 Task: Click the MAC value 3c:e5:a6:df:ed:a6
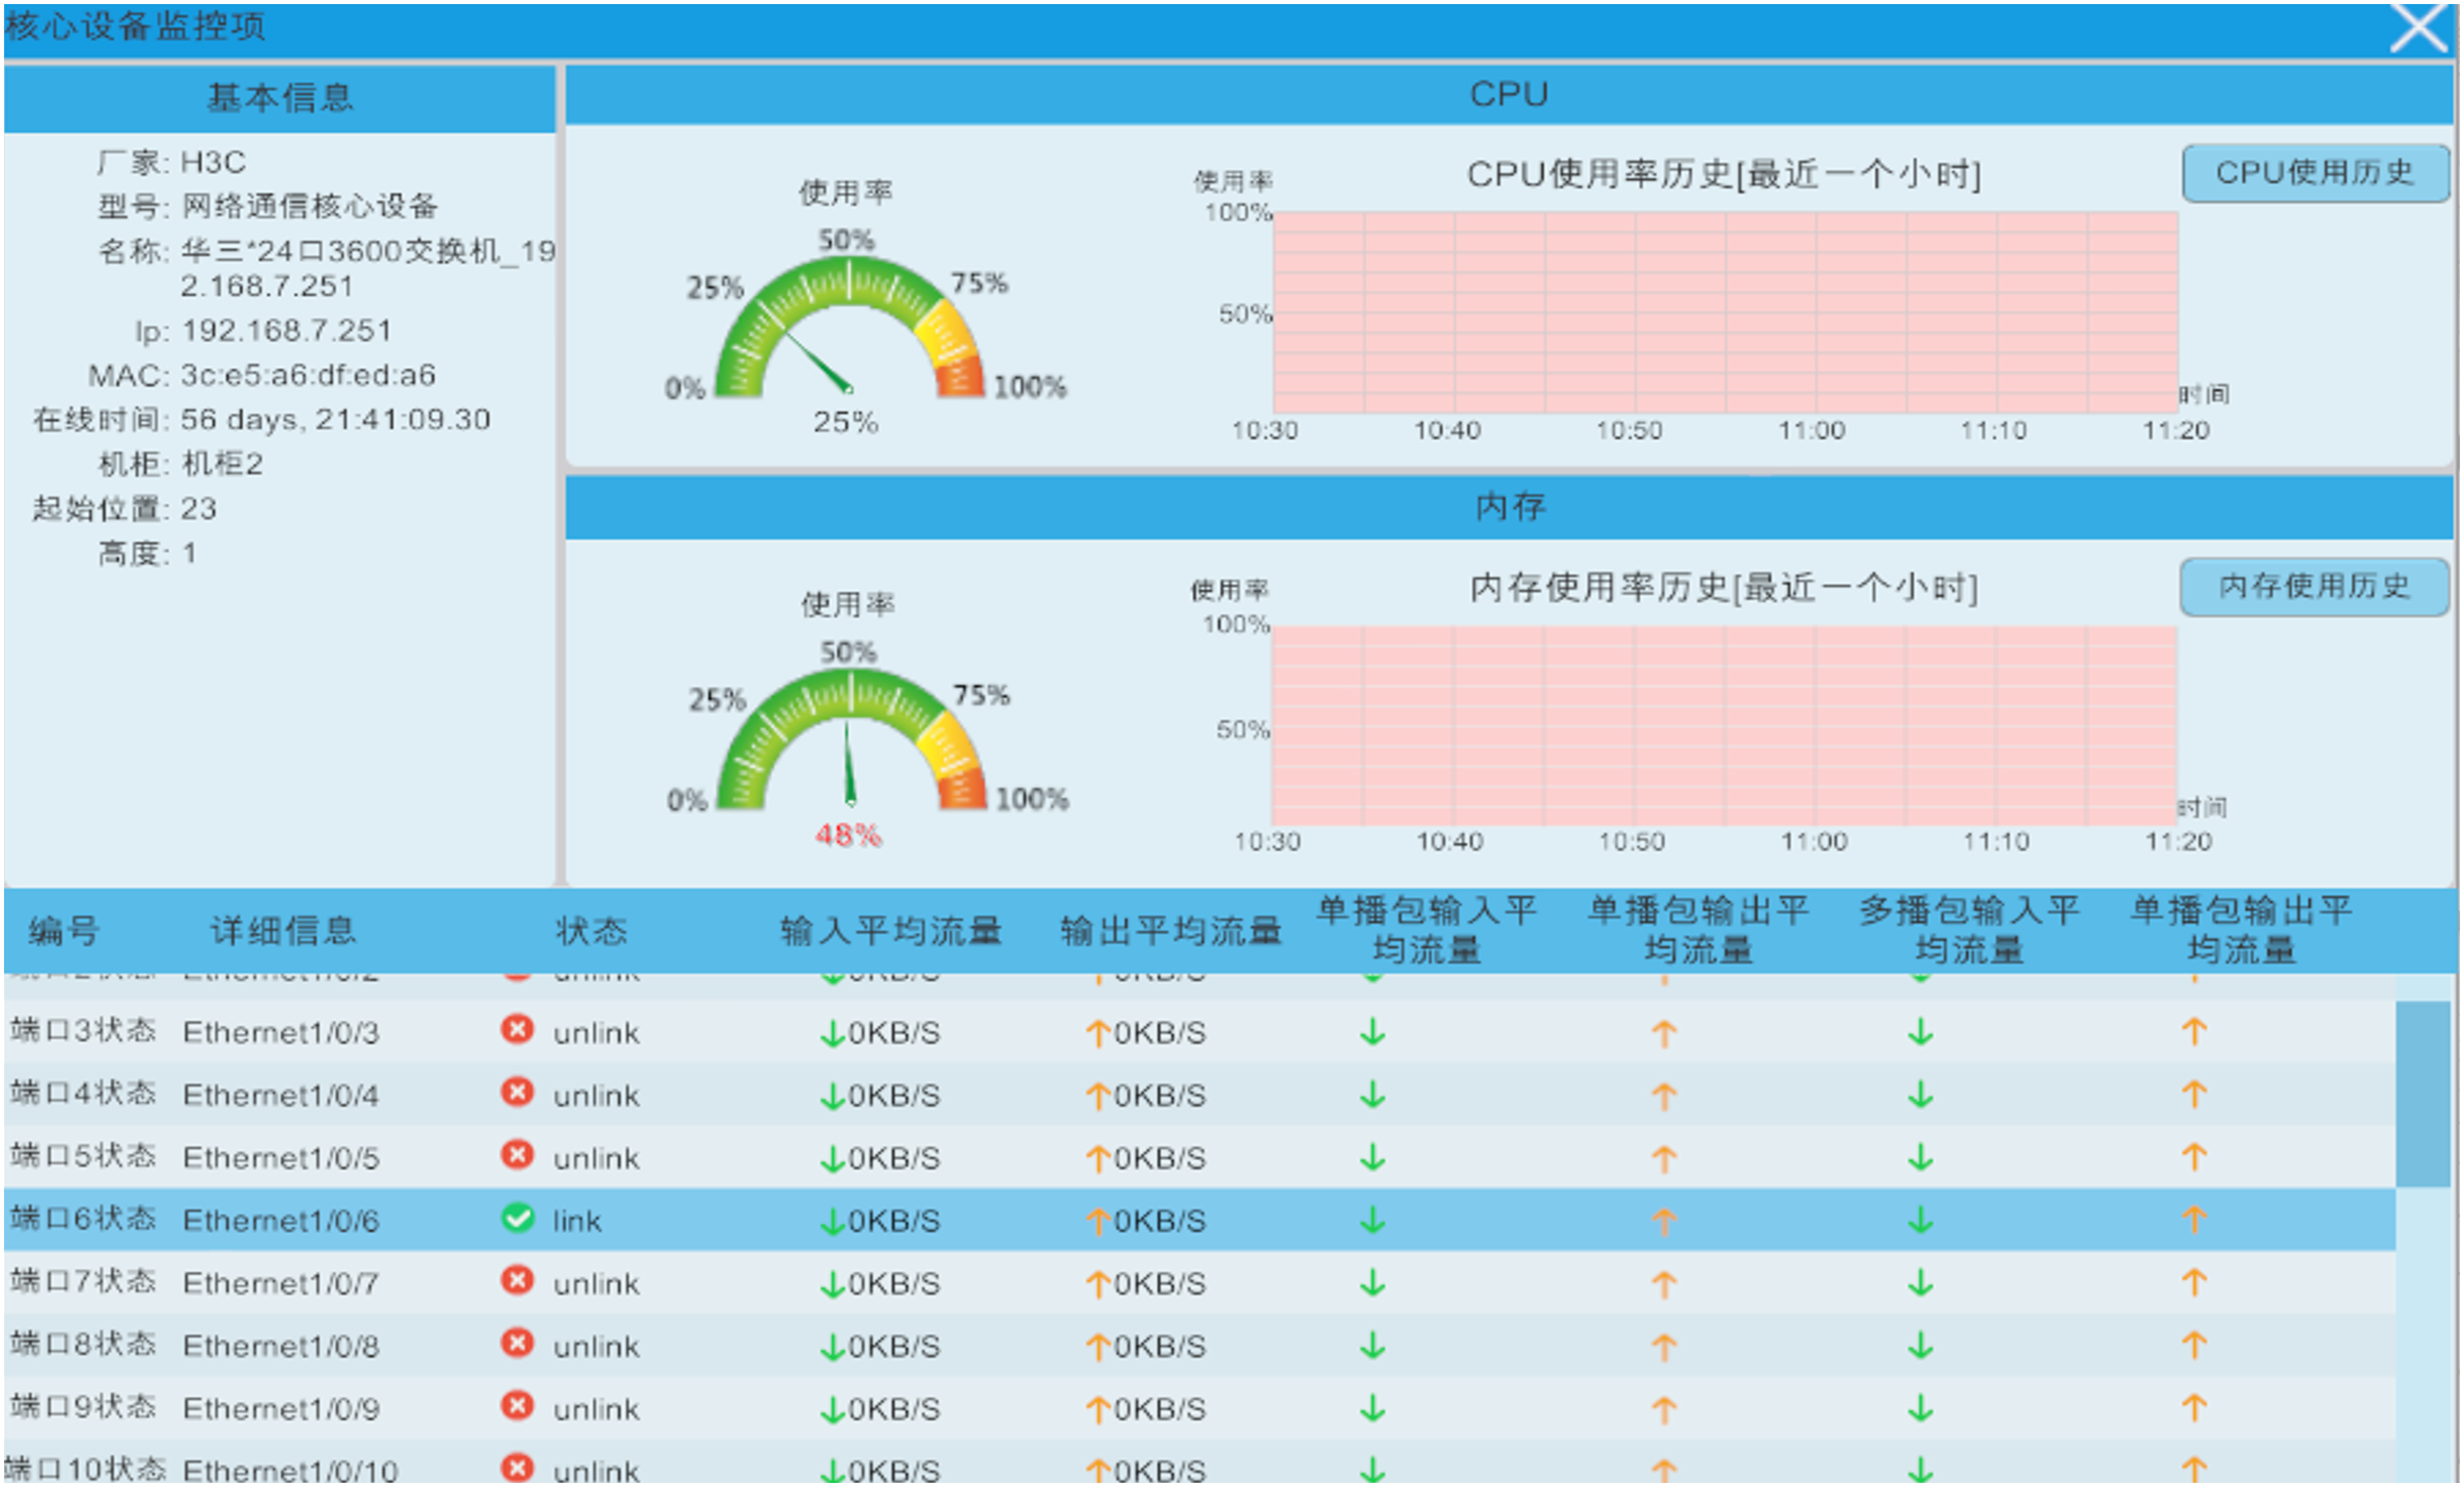click(308, 375)
